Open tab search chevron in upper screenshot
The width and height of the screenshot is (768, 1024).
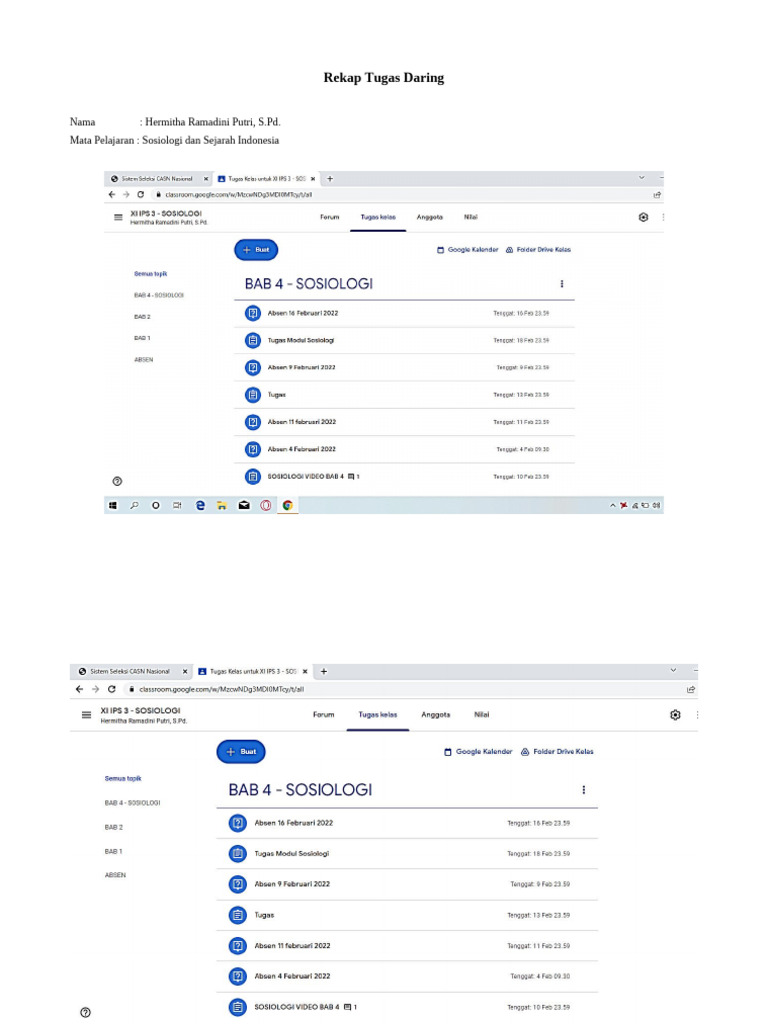(x=641, y=178)
